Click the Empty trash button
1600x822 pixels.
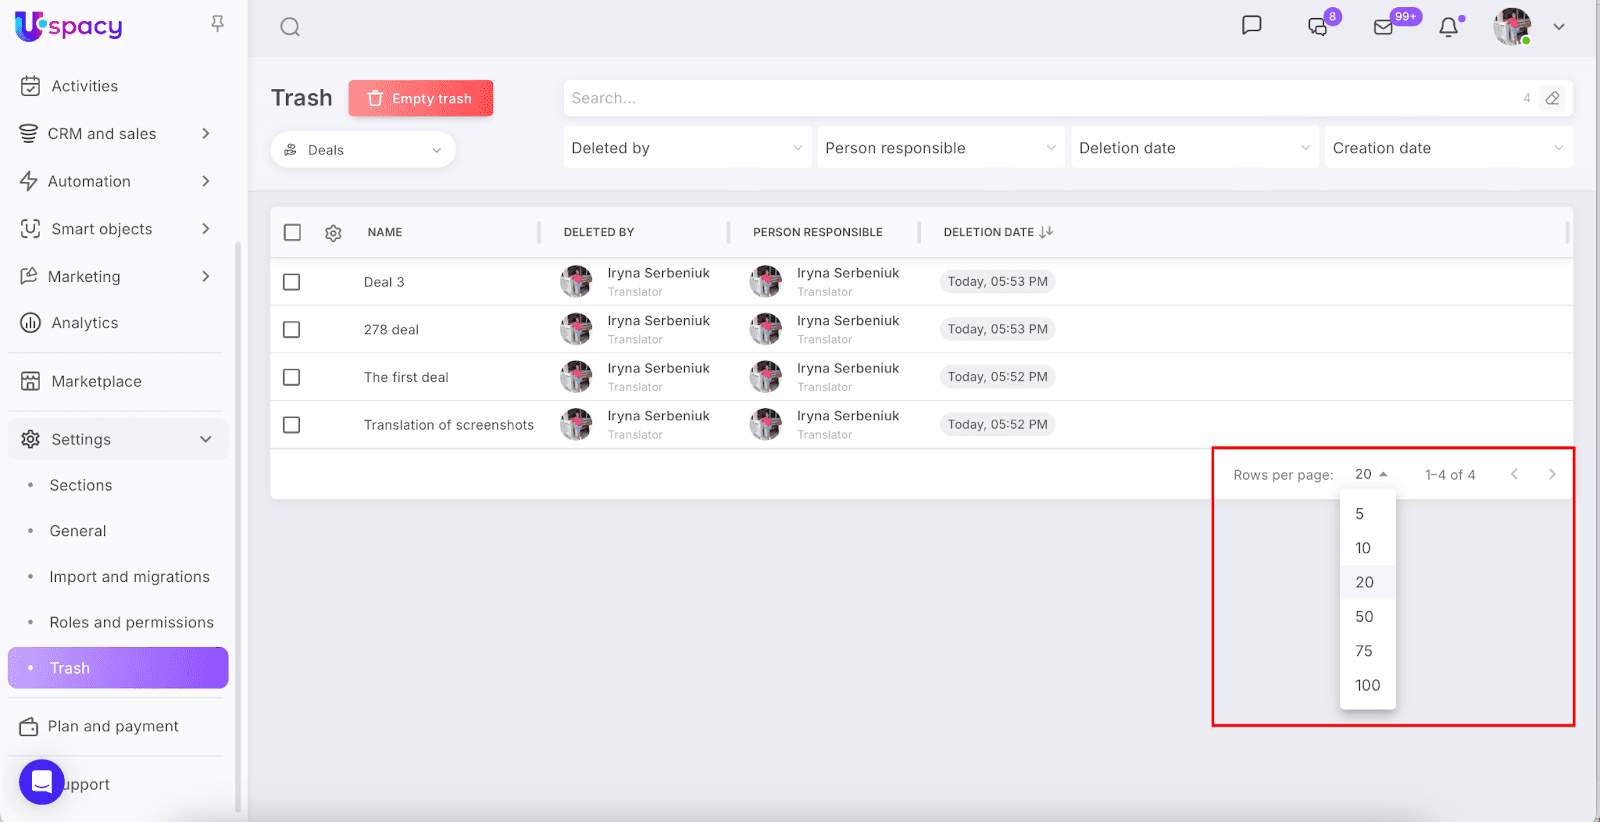point(421,98)
